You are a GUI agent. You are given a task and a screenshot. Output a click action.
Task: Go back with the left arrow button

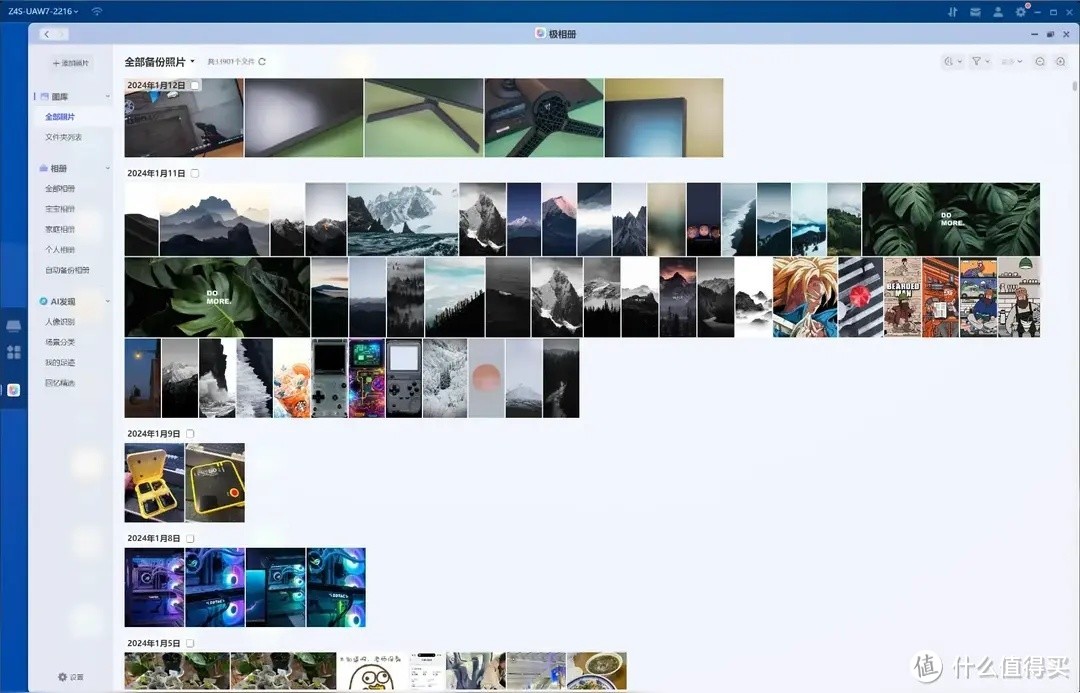47,34
